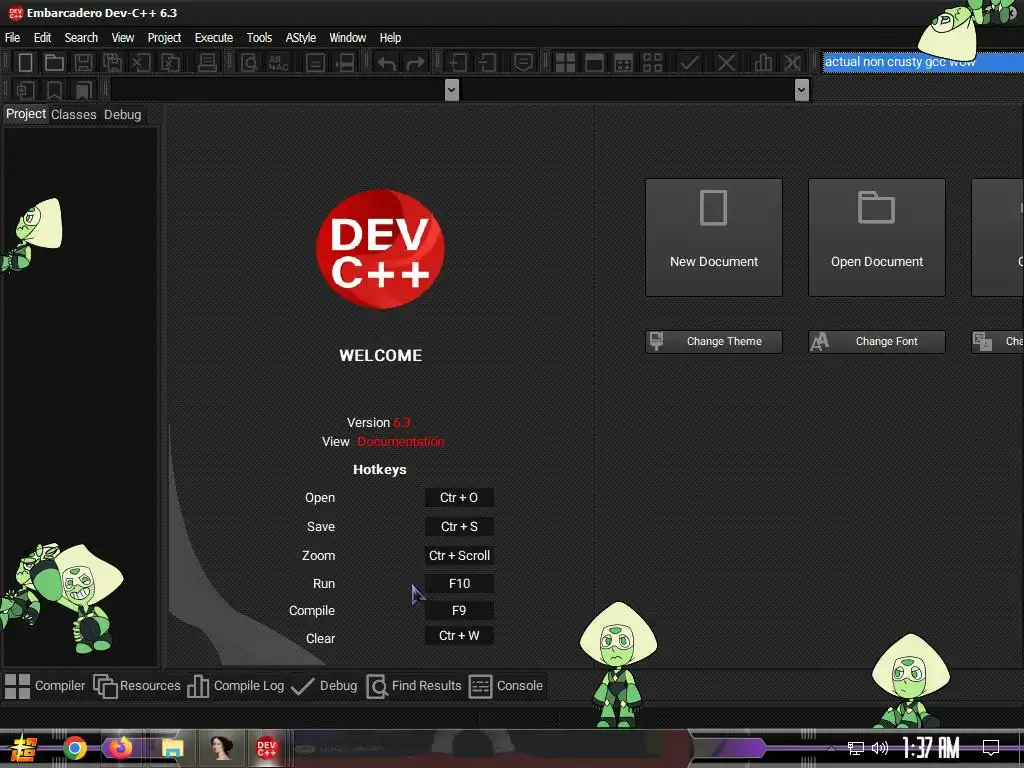This screenshot has width=1024, height=768.
Task: Click the Redo arrow icon
Action: point(415,63)
